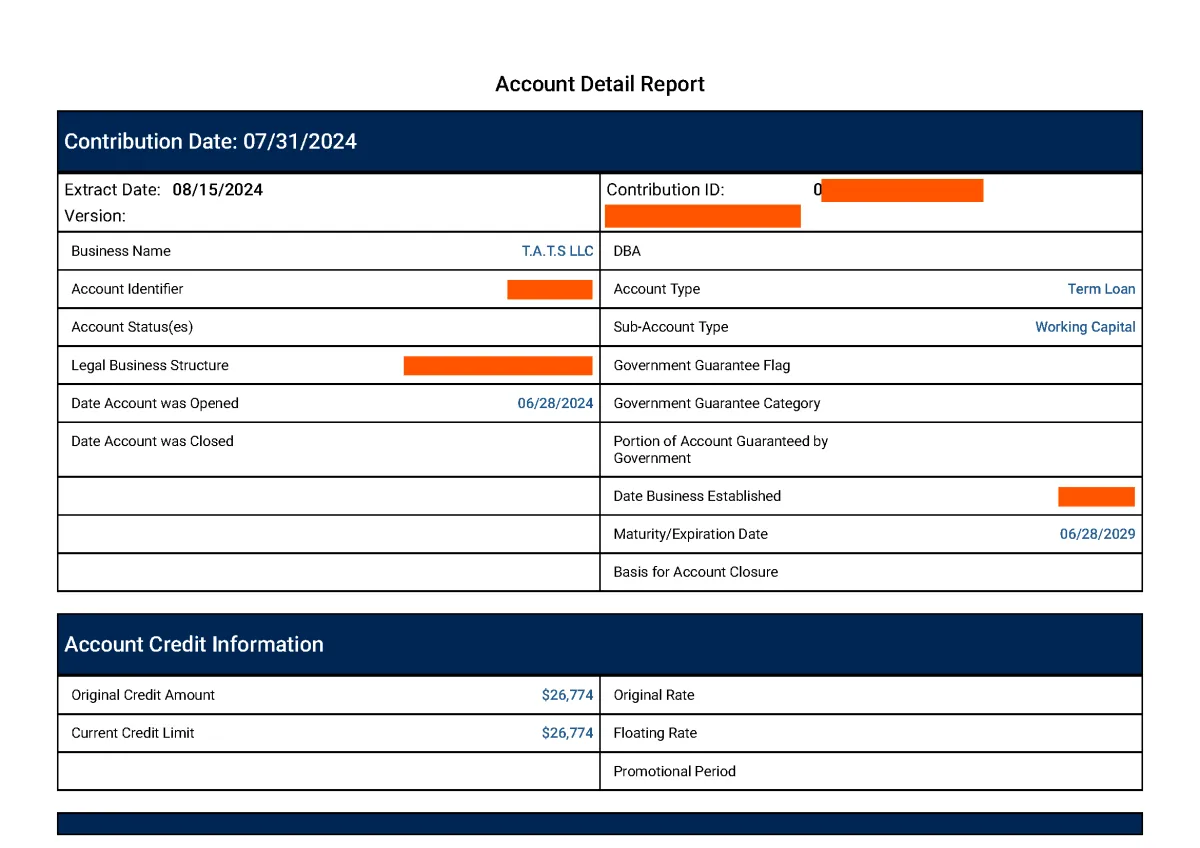
Task: Click the Version label
Action: pos(95,215)
